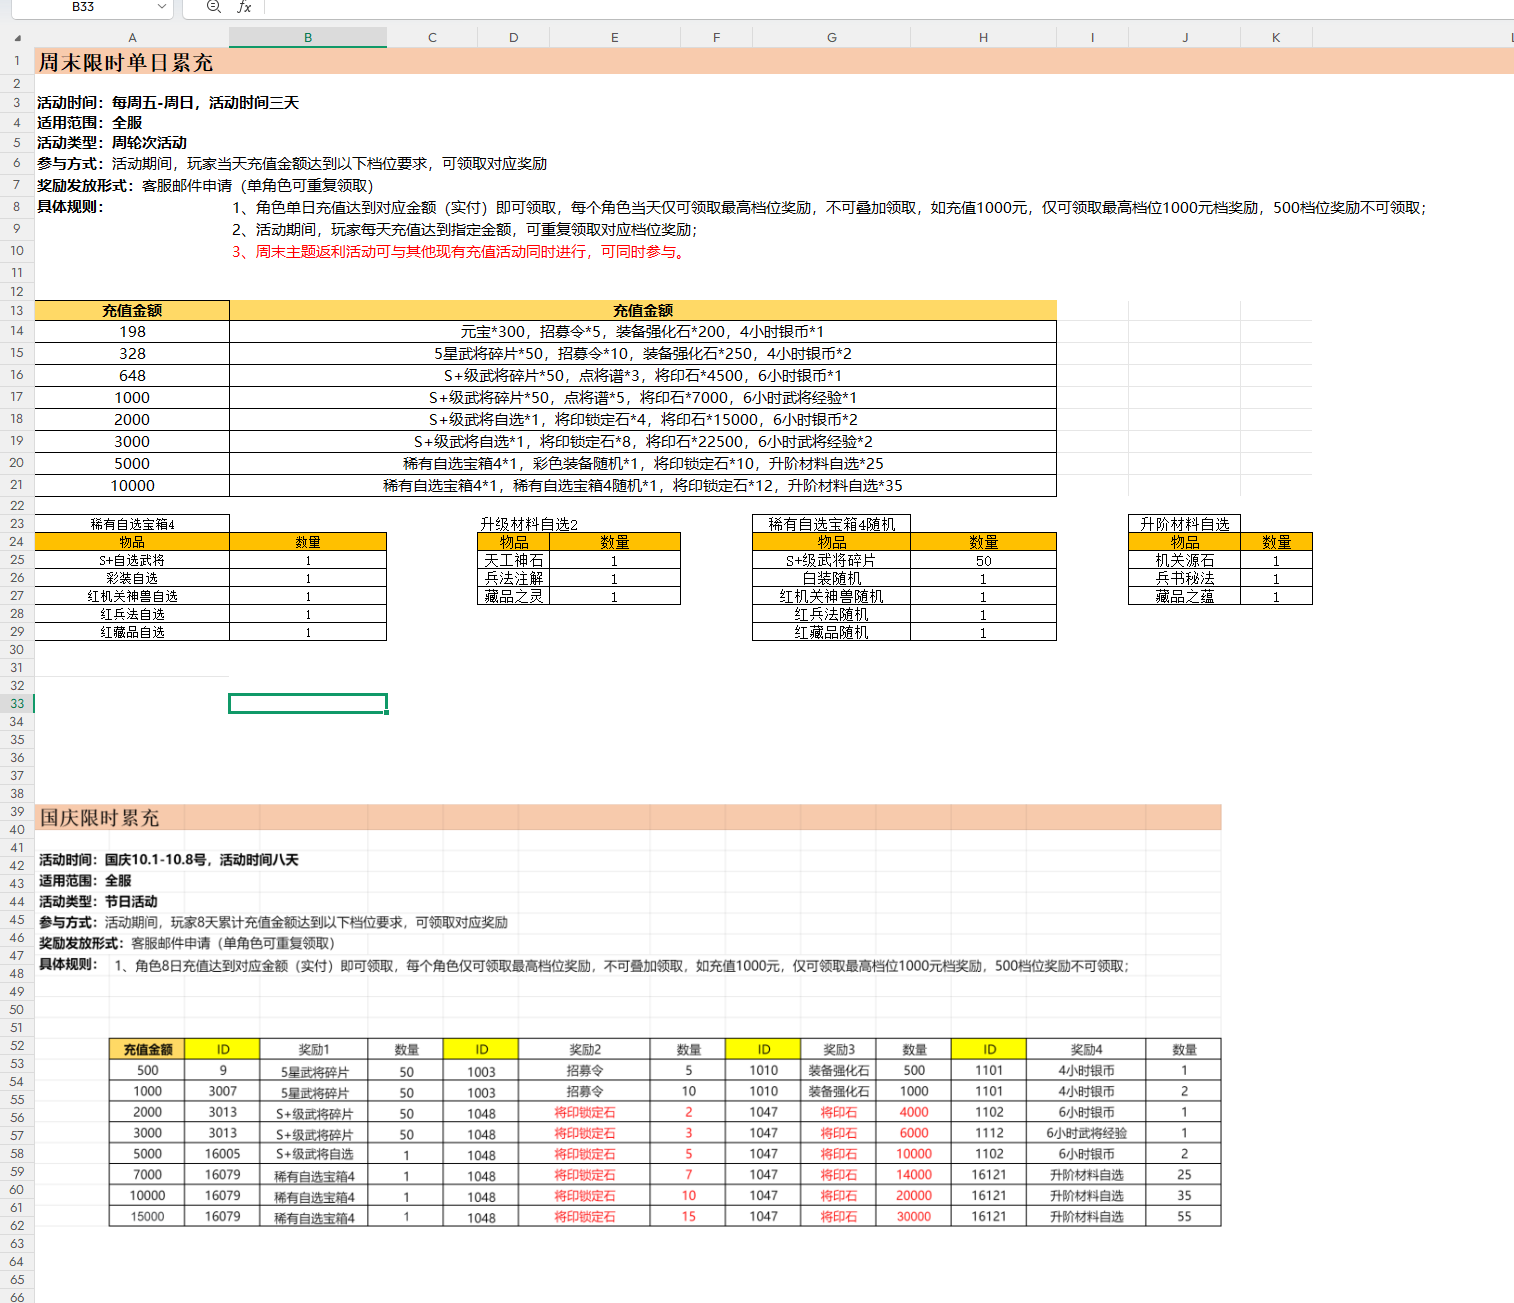Expand the Name Box dropdown arrow
The height and width of the screenshot is (1303, 1514).
[162, 7]
